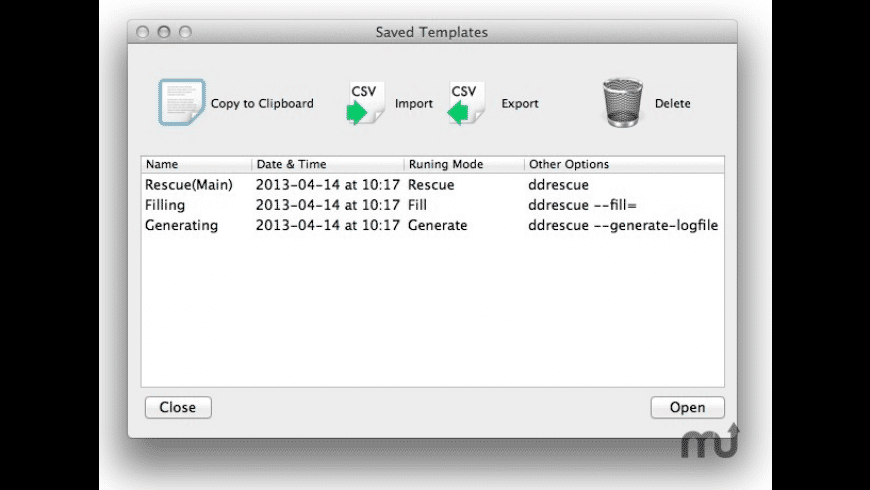
Task: Click the Import label
Action: click(413, 103)
